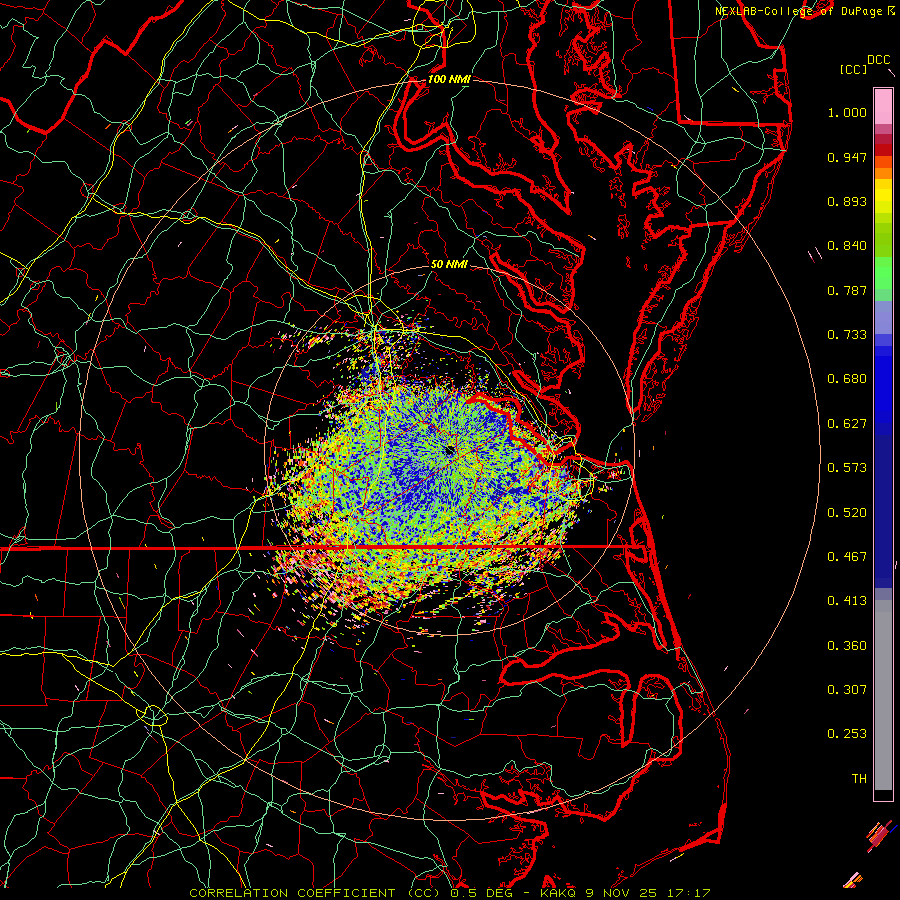
Task: Select the 0.787 scale value
Action: [x=847, y=290]
